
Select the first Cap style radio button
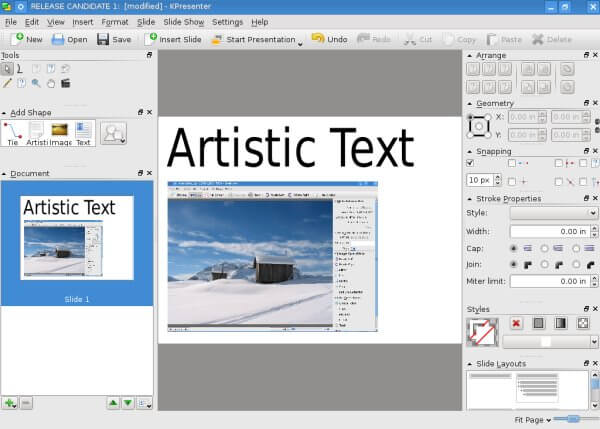click(x=514, y=248)
